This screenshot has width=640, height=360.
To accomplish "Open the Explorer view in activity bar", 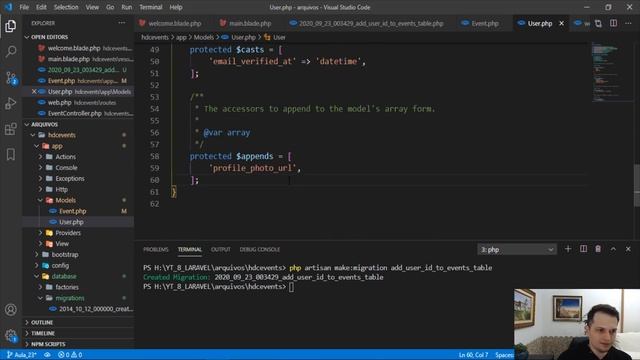I will [11, 26].
